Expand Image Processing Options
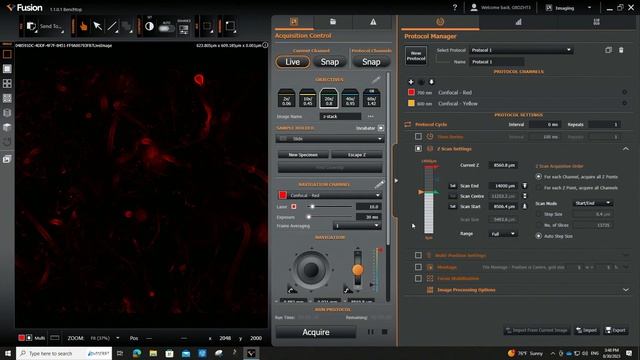Viewport: 640px width, 360px height. point(626,290)
